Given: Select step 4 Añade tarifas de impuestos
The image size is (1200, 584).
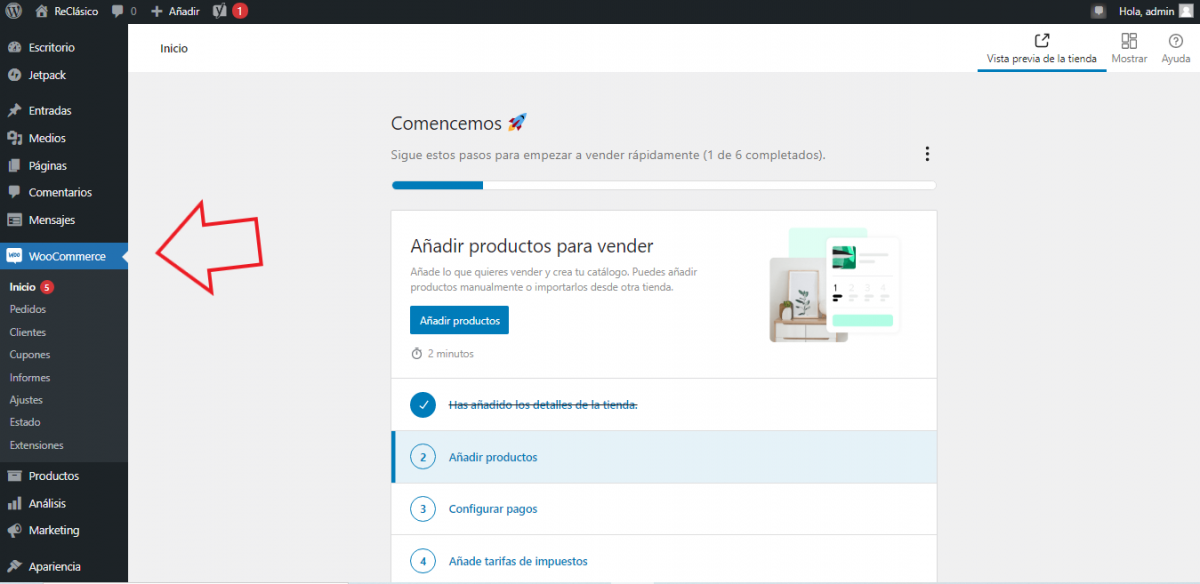Looking at the screenshot, I should [x=518, y=561].
